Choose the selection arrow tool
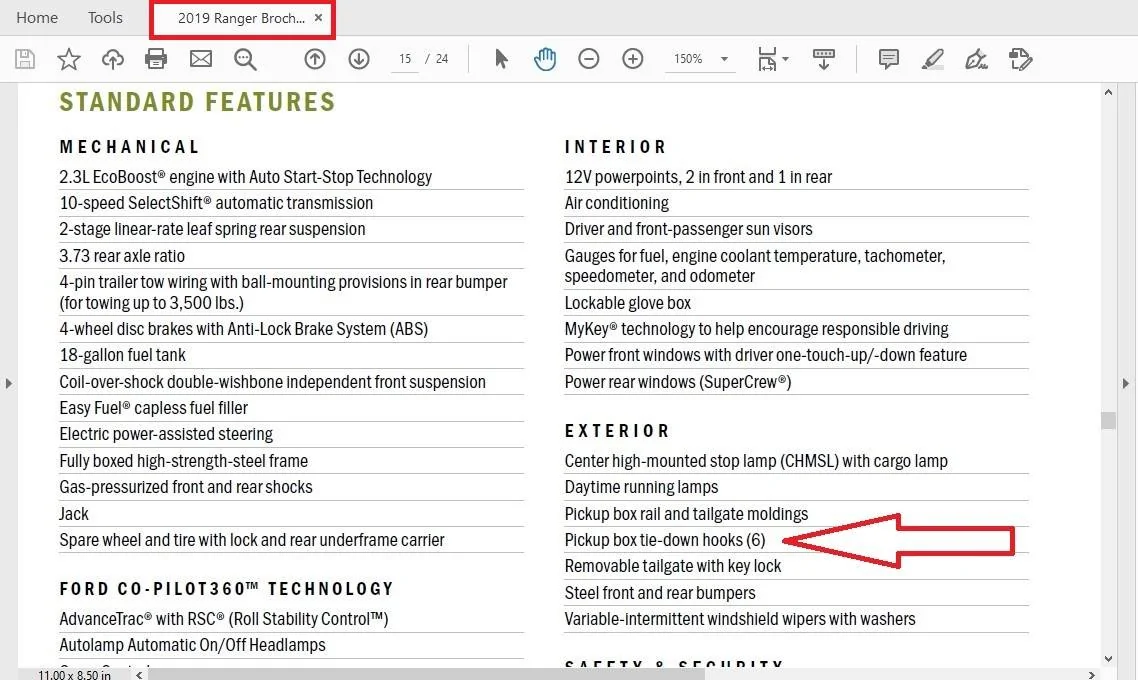 pyautogui.click(x=501, y=59)
